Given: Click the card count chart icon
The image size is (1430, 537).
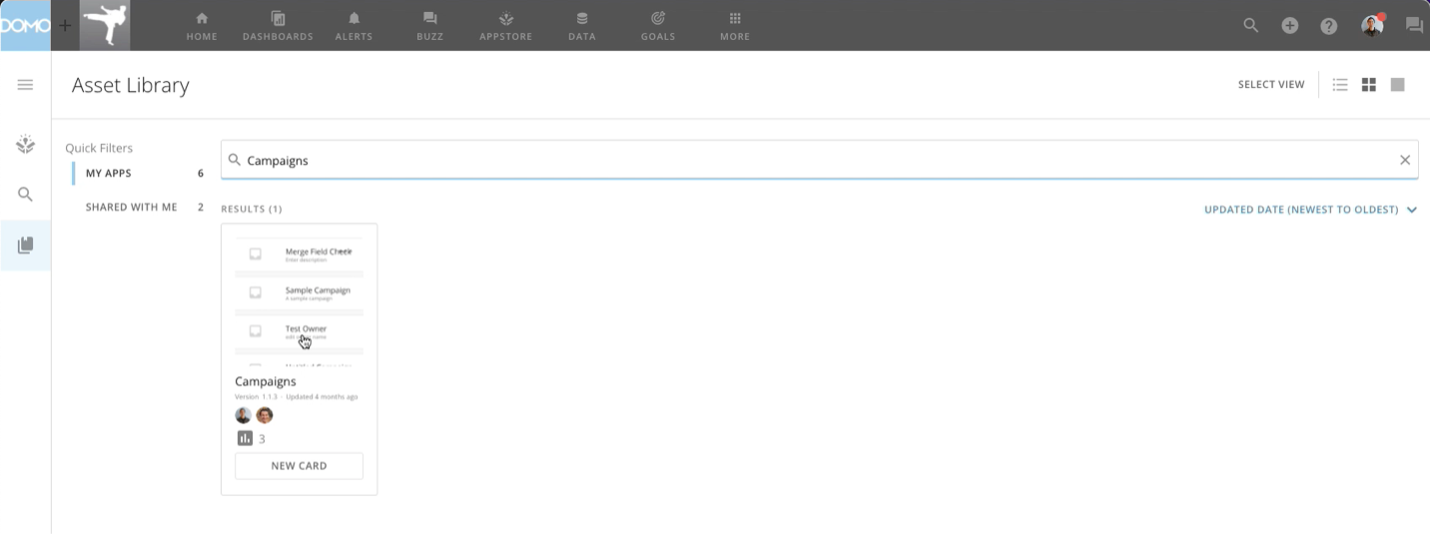Looking at the screenshot, I should [244, 438].
